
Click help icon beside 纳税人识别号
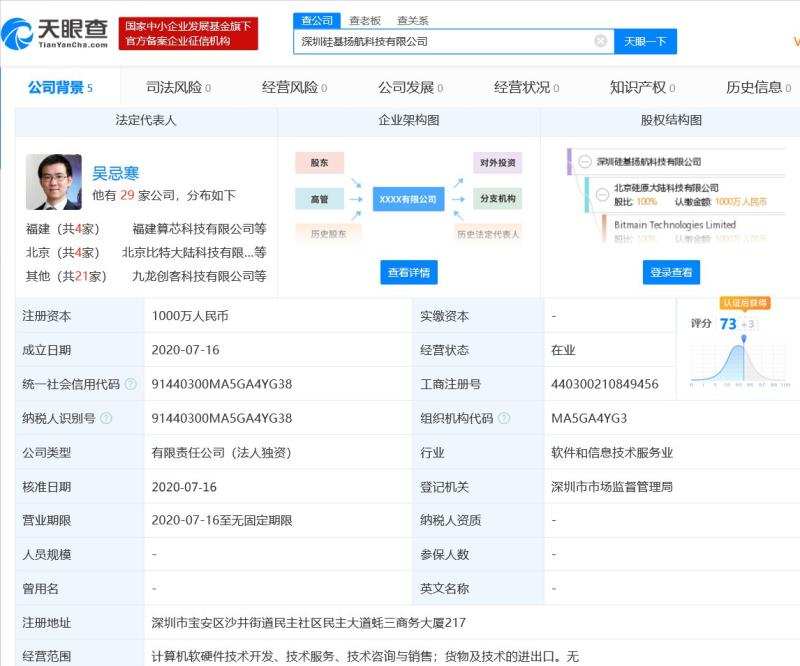coord(106,418)
